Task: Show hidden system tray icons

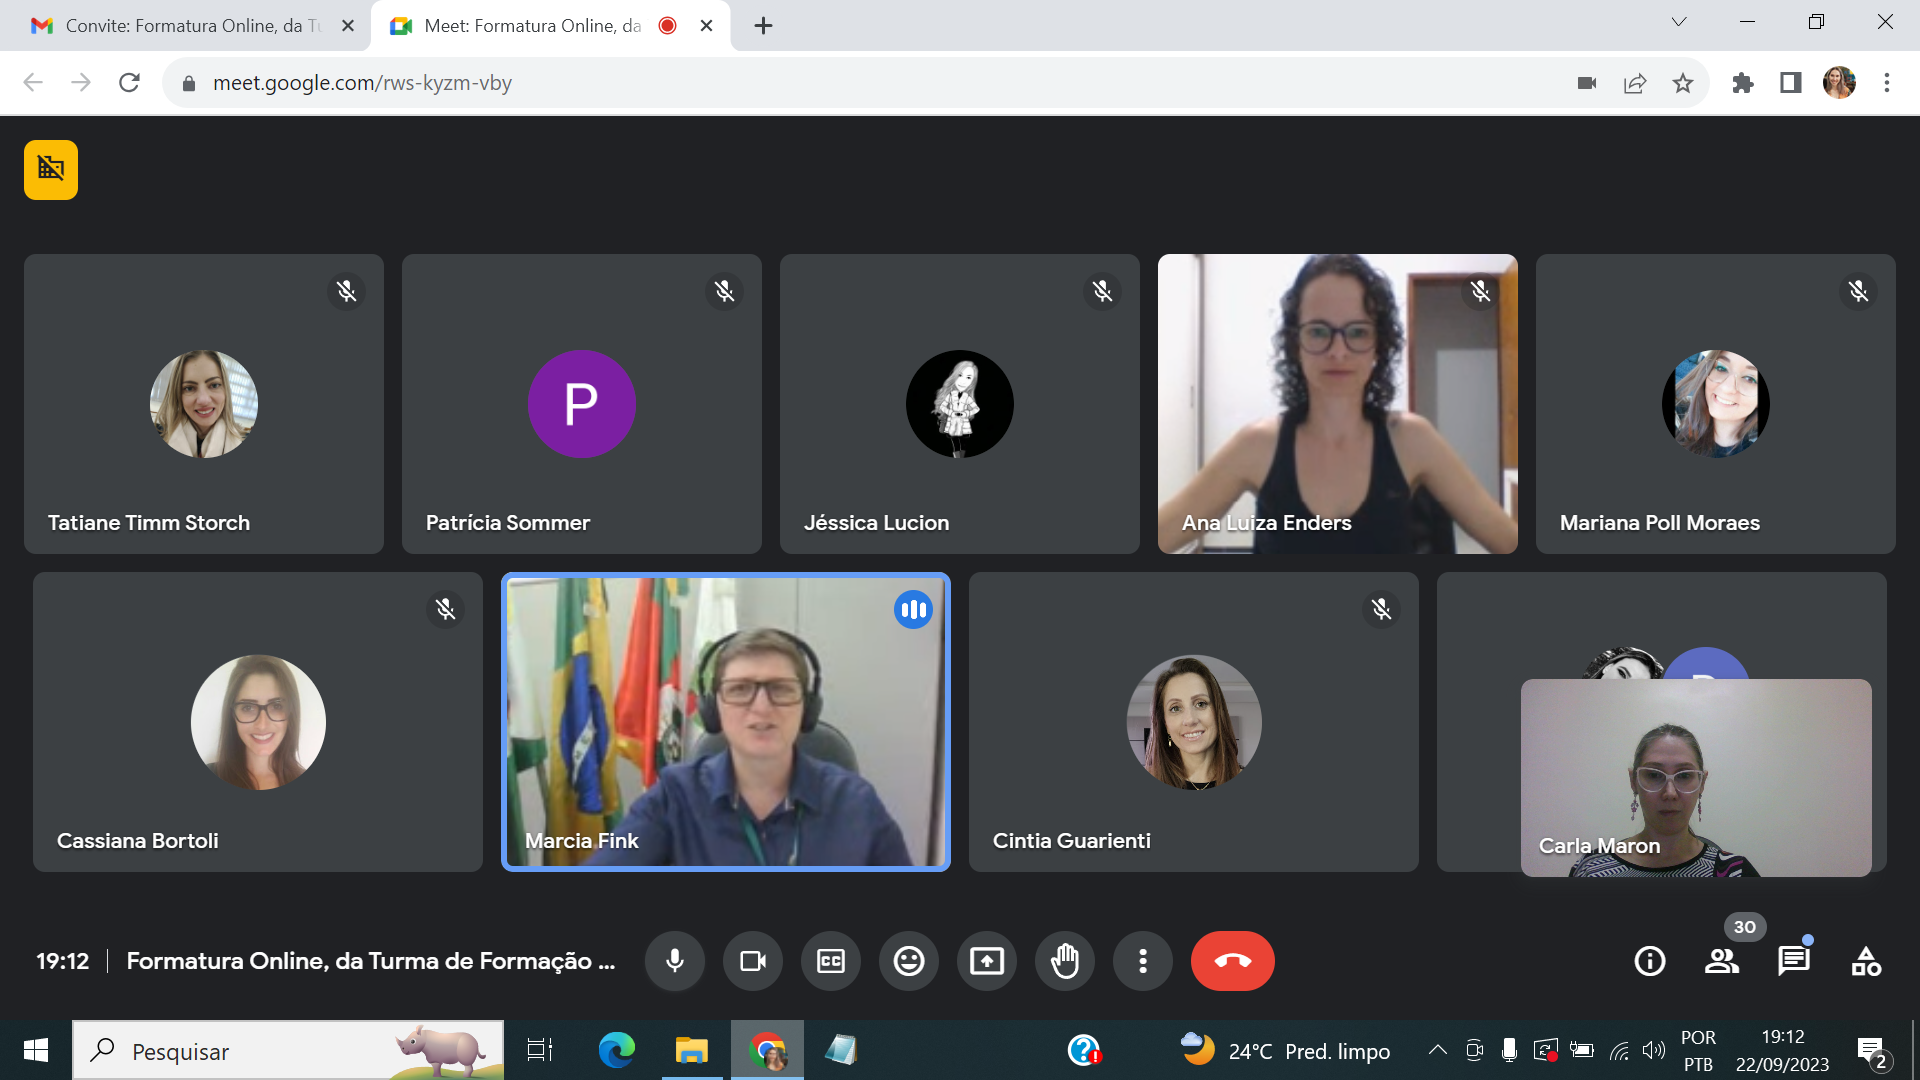Action: coord(1437,1050)
